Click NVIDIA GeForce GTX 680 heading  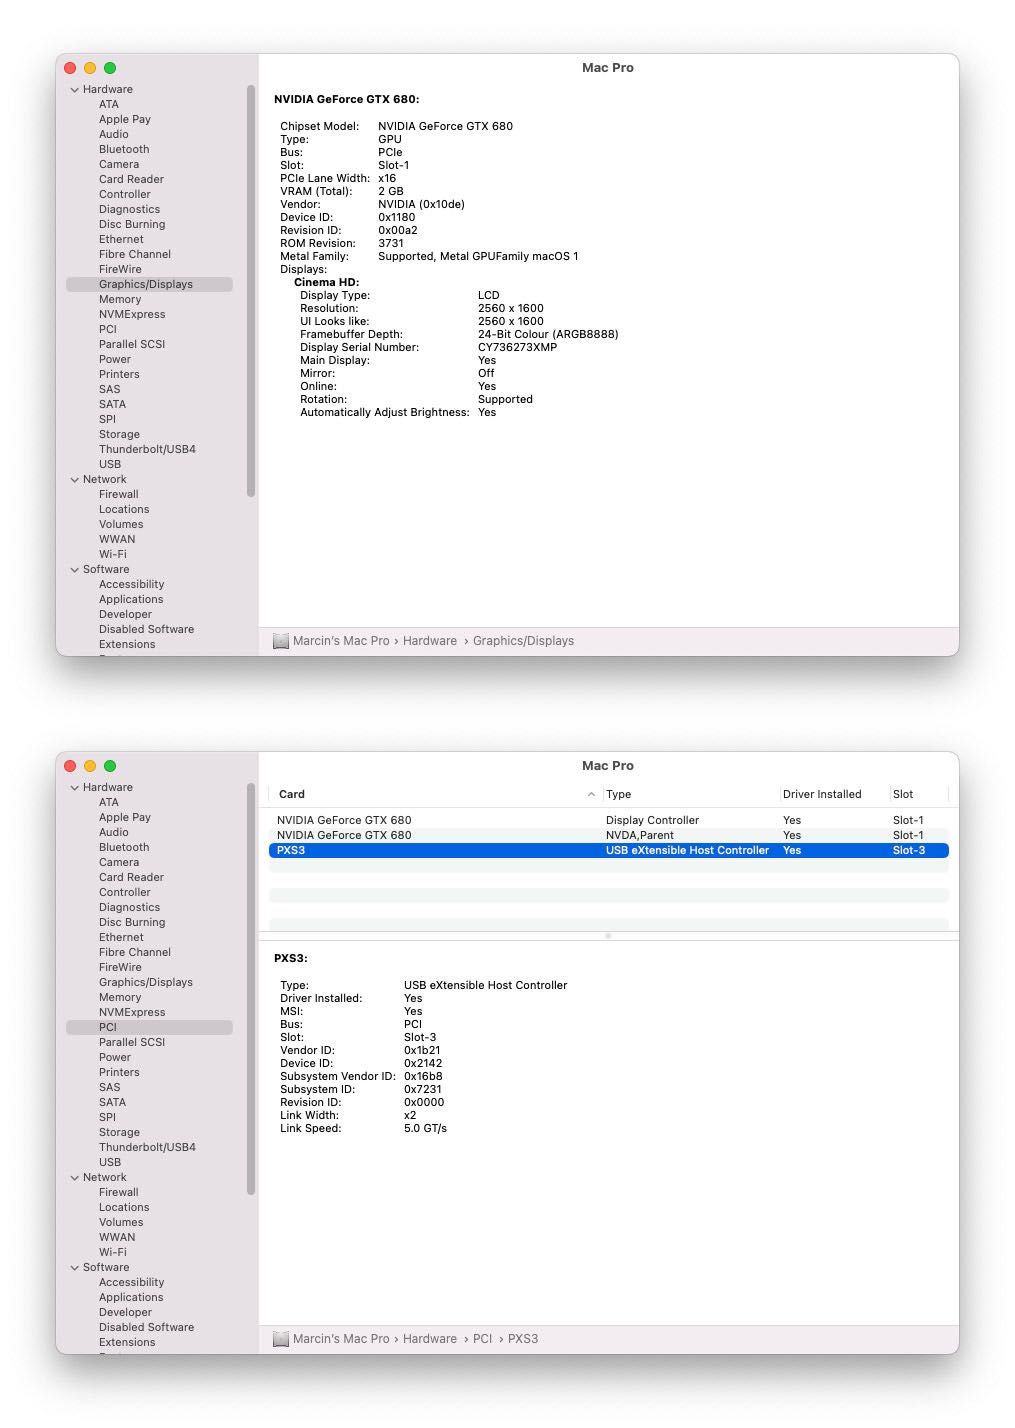coord(346,99)
